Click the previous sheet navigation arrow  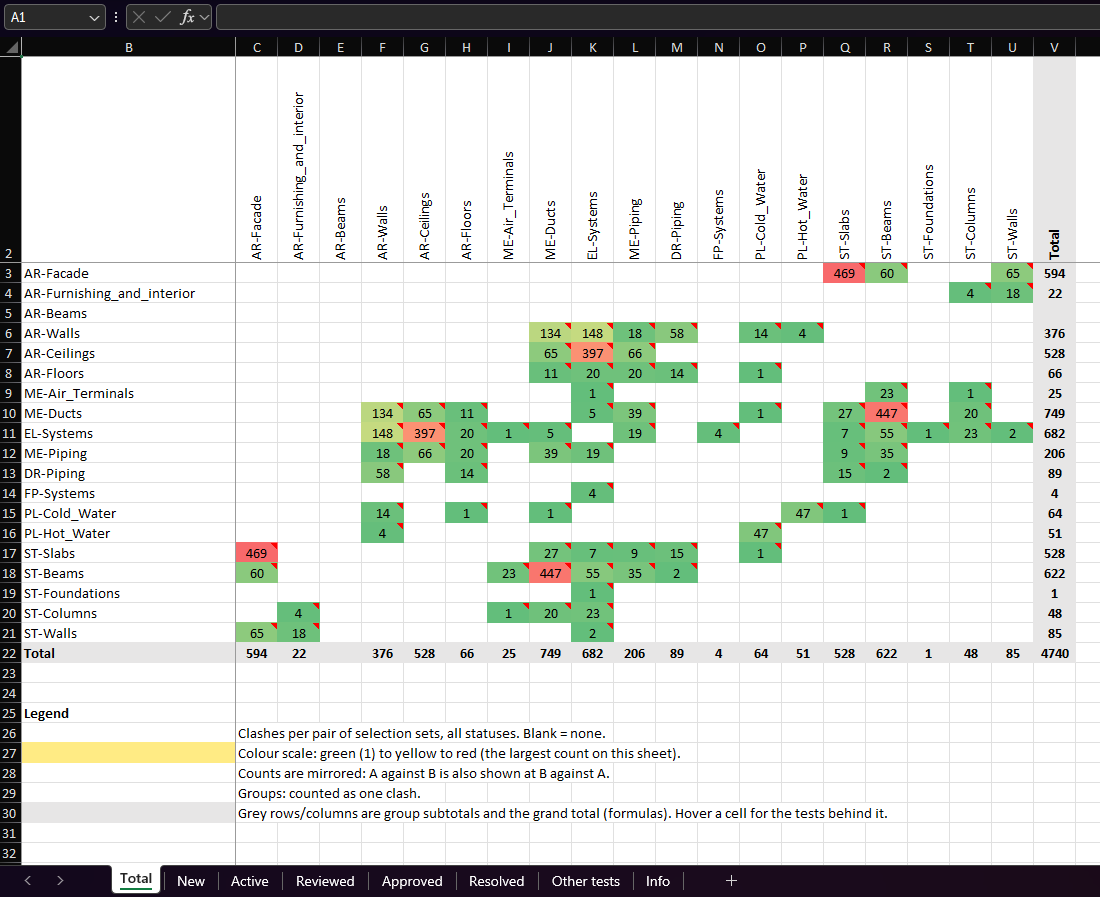[27, 881]
